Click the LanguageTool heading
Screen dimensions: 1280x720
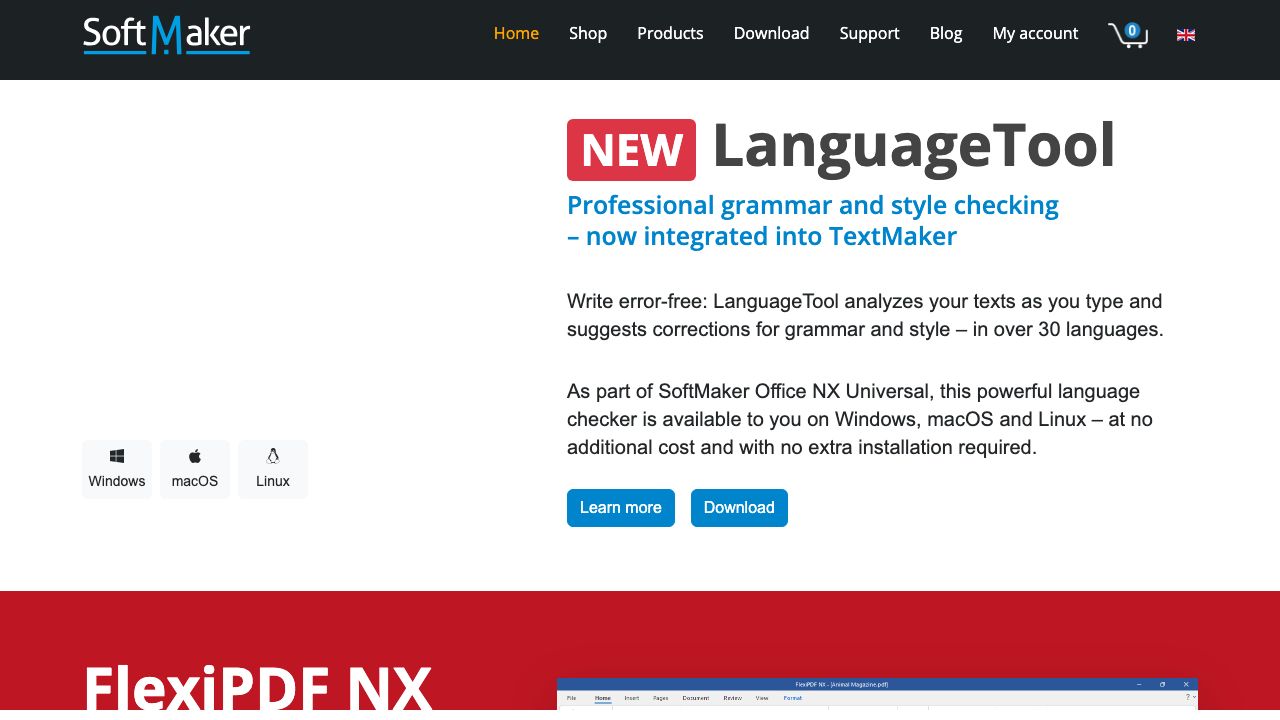[x=913, y=146]
